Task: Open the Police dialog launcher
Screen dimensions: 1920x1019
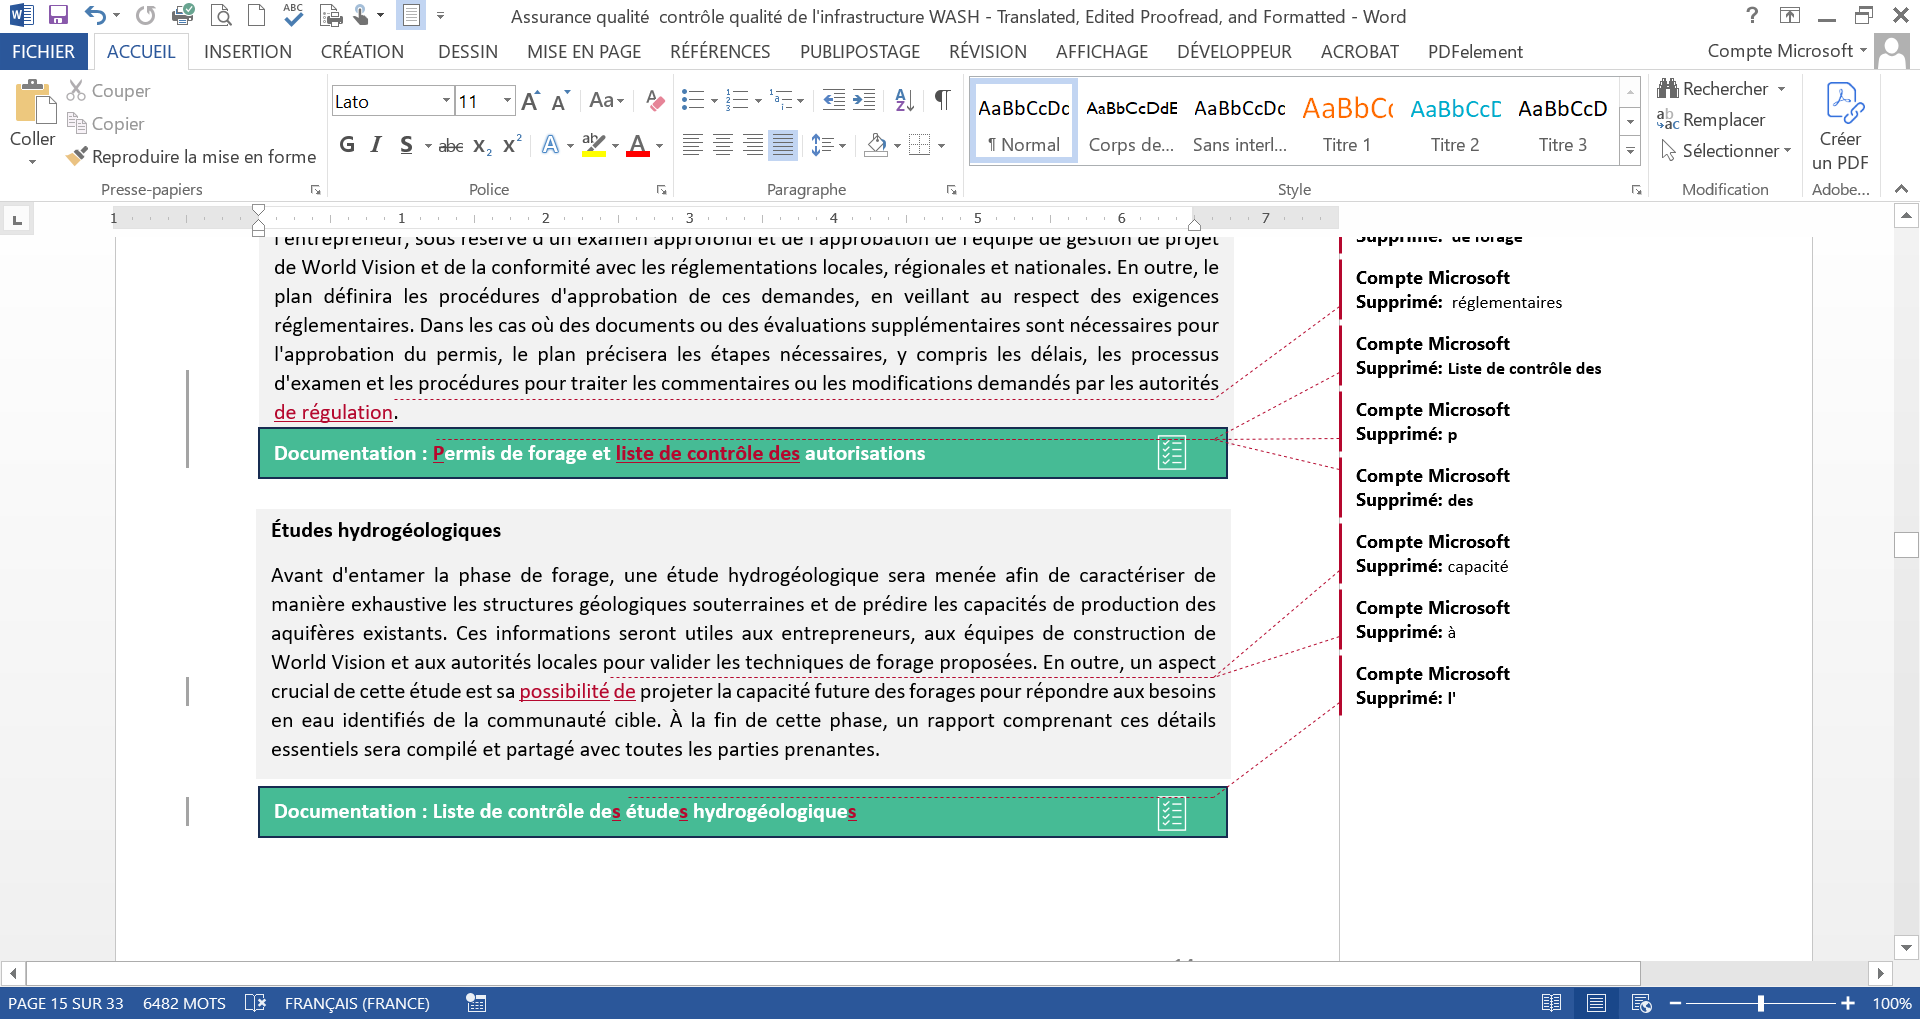Action: pyautogui.click(x=661, y=189)
